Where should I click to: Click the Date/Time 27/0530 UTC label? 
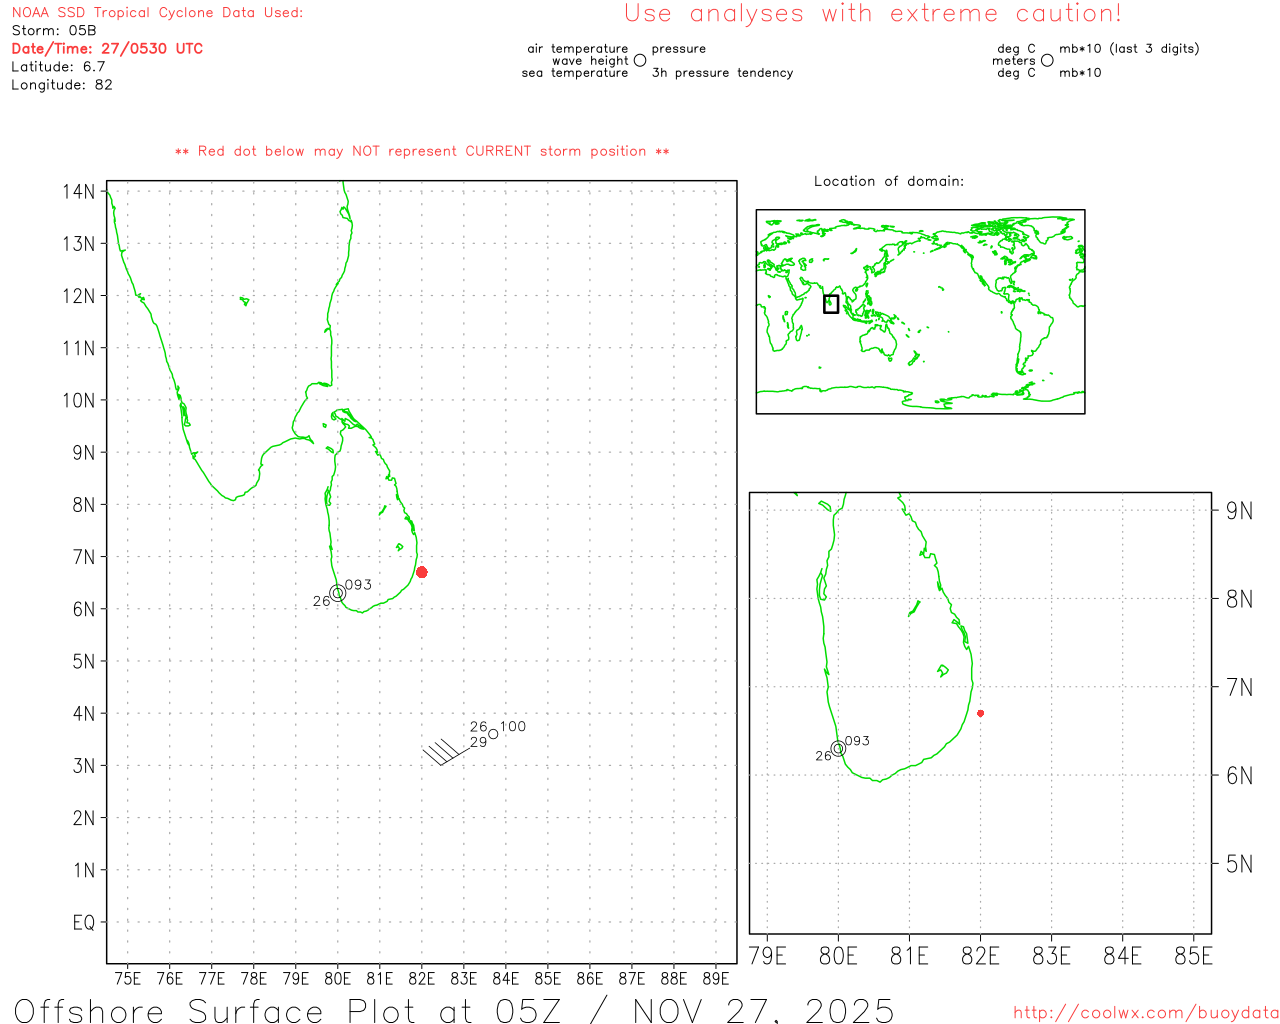tap(107, 48)
